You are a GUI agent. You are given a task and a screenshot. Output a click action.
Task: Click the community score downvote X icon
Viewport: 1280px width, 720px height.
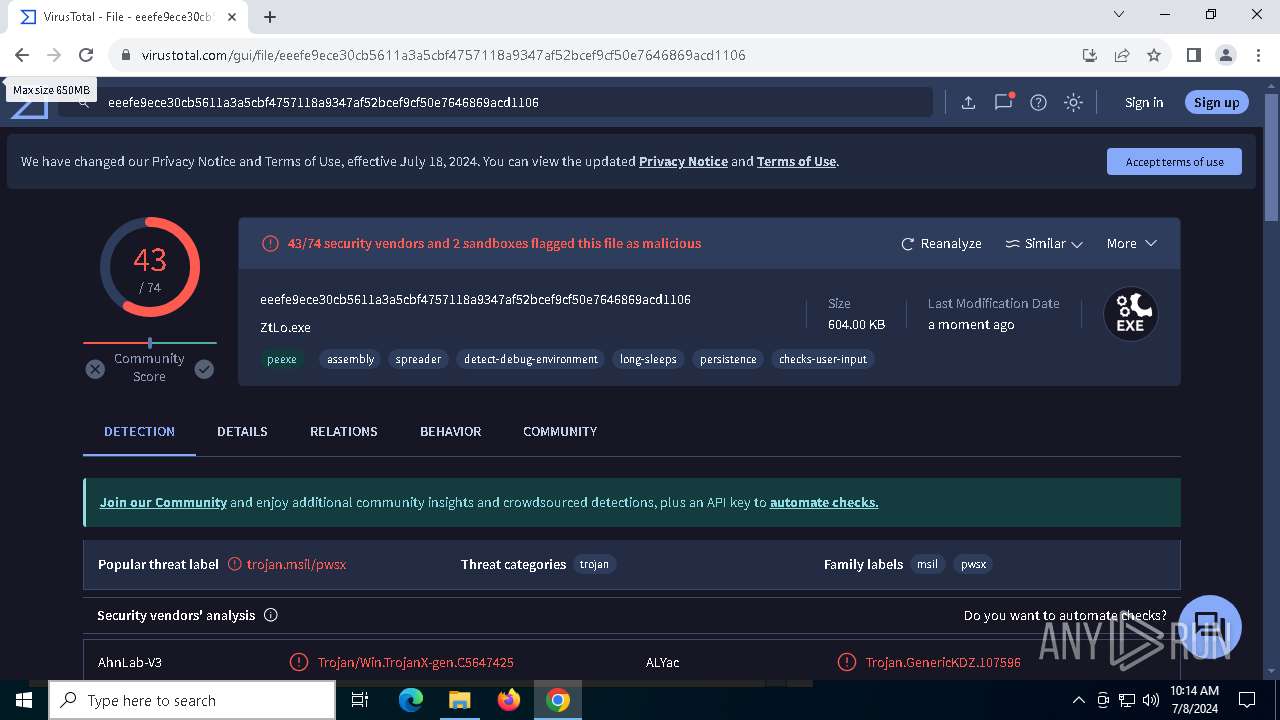coord(95,369)
